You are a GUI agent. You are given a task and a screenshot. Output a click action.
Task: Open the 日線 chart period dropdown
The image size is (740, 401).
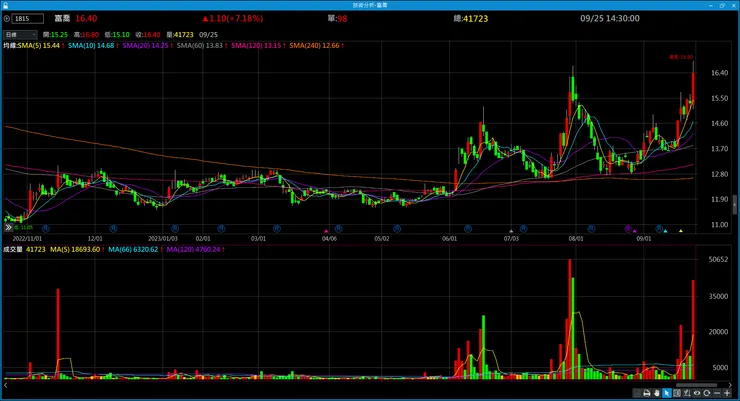20,34
